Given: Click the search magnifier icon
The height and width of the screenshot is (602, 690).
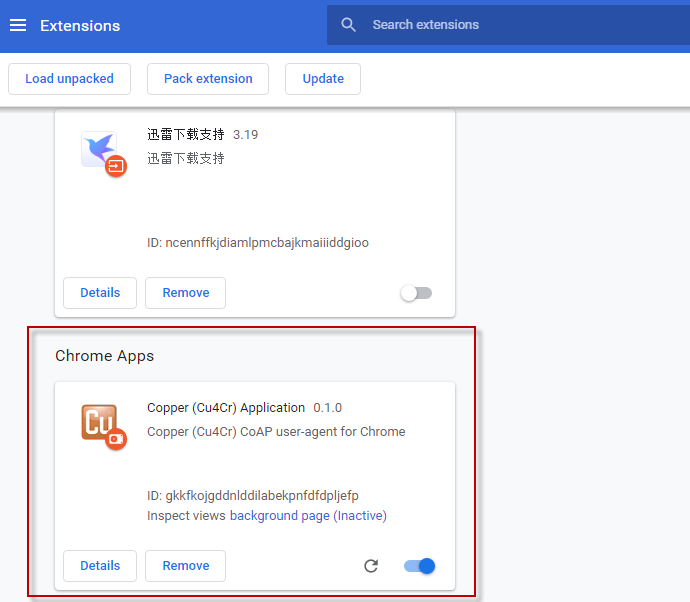Looking at the screenshot, I should tap(348, 25).
